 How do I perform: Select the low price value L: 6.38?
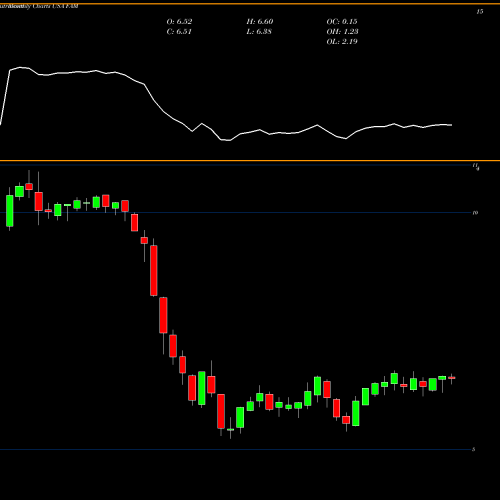tap(259, 32)
